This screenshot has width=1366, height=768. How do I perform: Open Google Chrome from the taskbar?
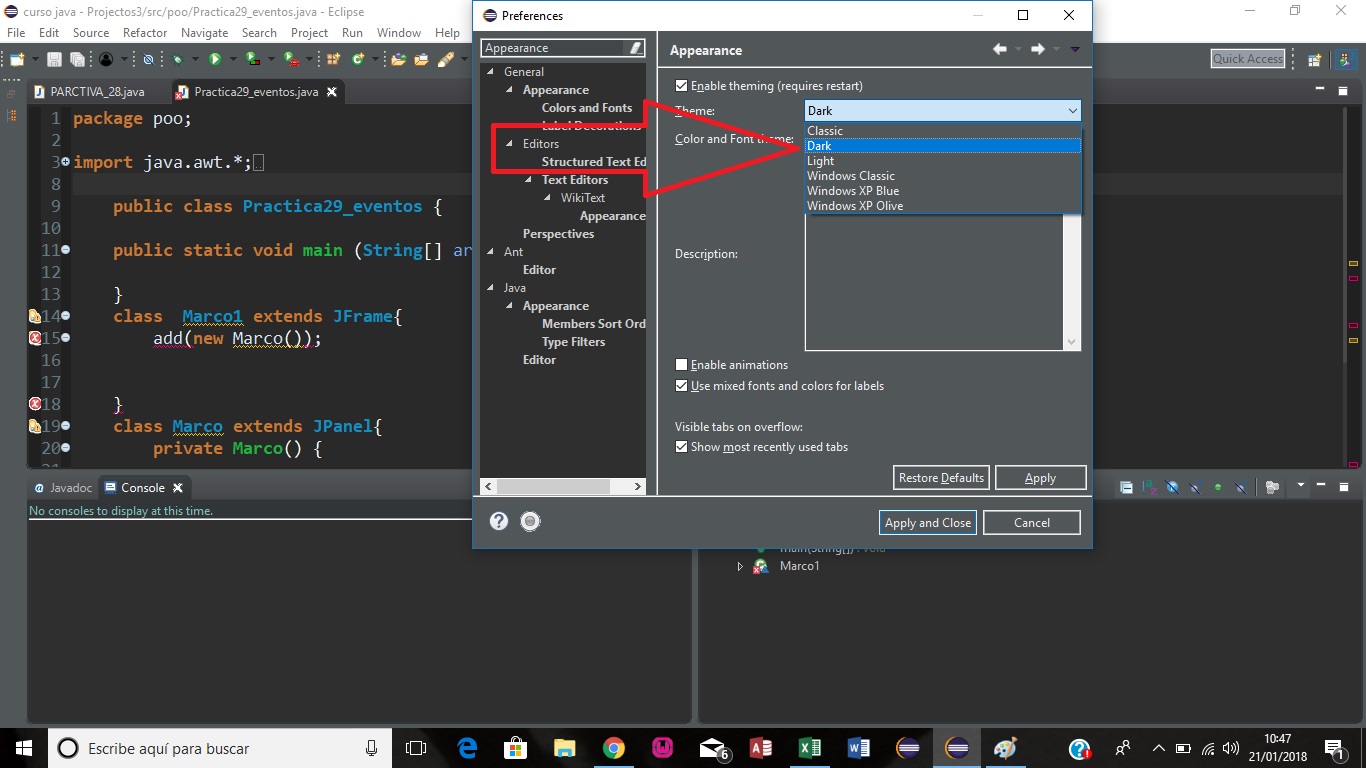(x=613, y=747)
